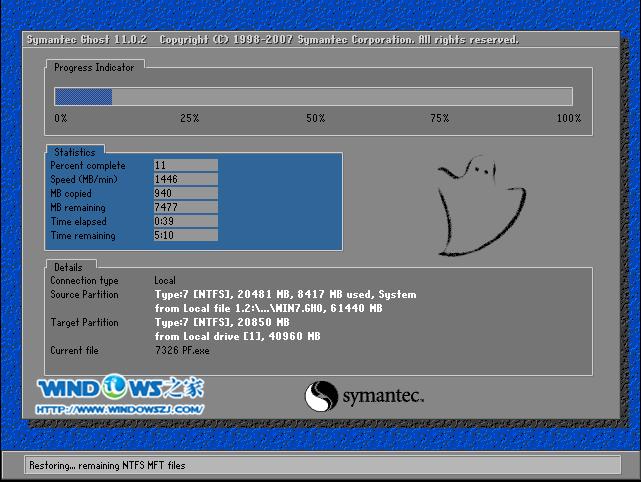Click the MB remaining value field

[185, 207]
